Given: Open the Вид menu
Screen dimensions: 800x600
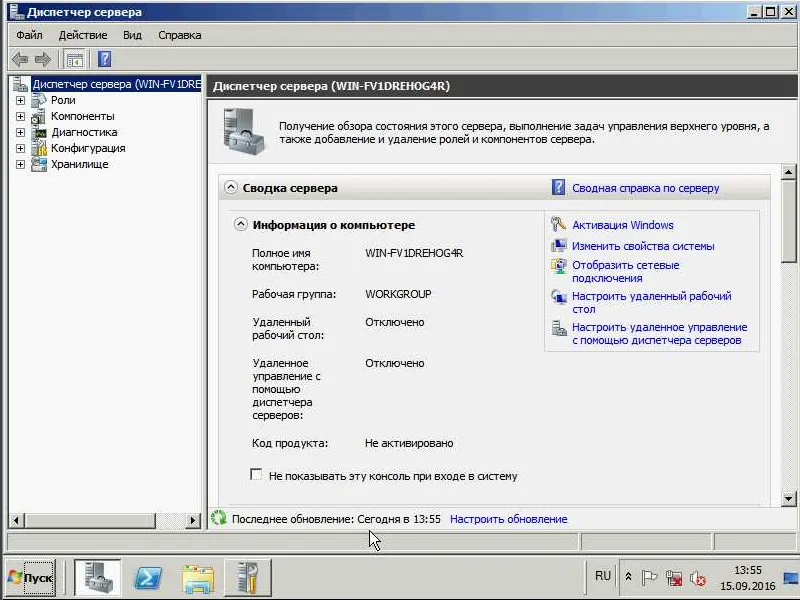Looking at the screenshot, I should tap(132, 35).
